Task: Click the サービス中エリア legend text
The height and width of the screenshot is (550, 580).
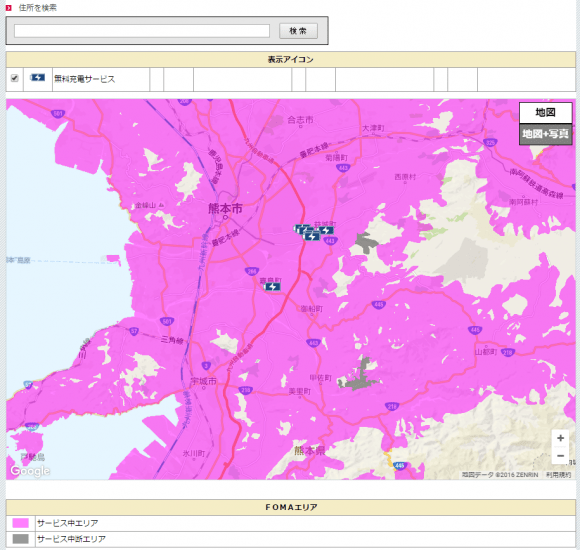Action: [x=68, y=523]
